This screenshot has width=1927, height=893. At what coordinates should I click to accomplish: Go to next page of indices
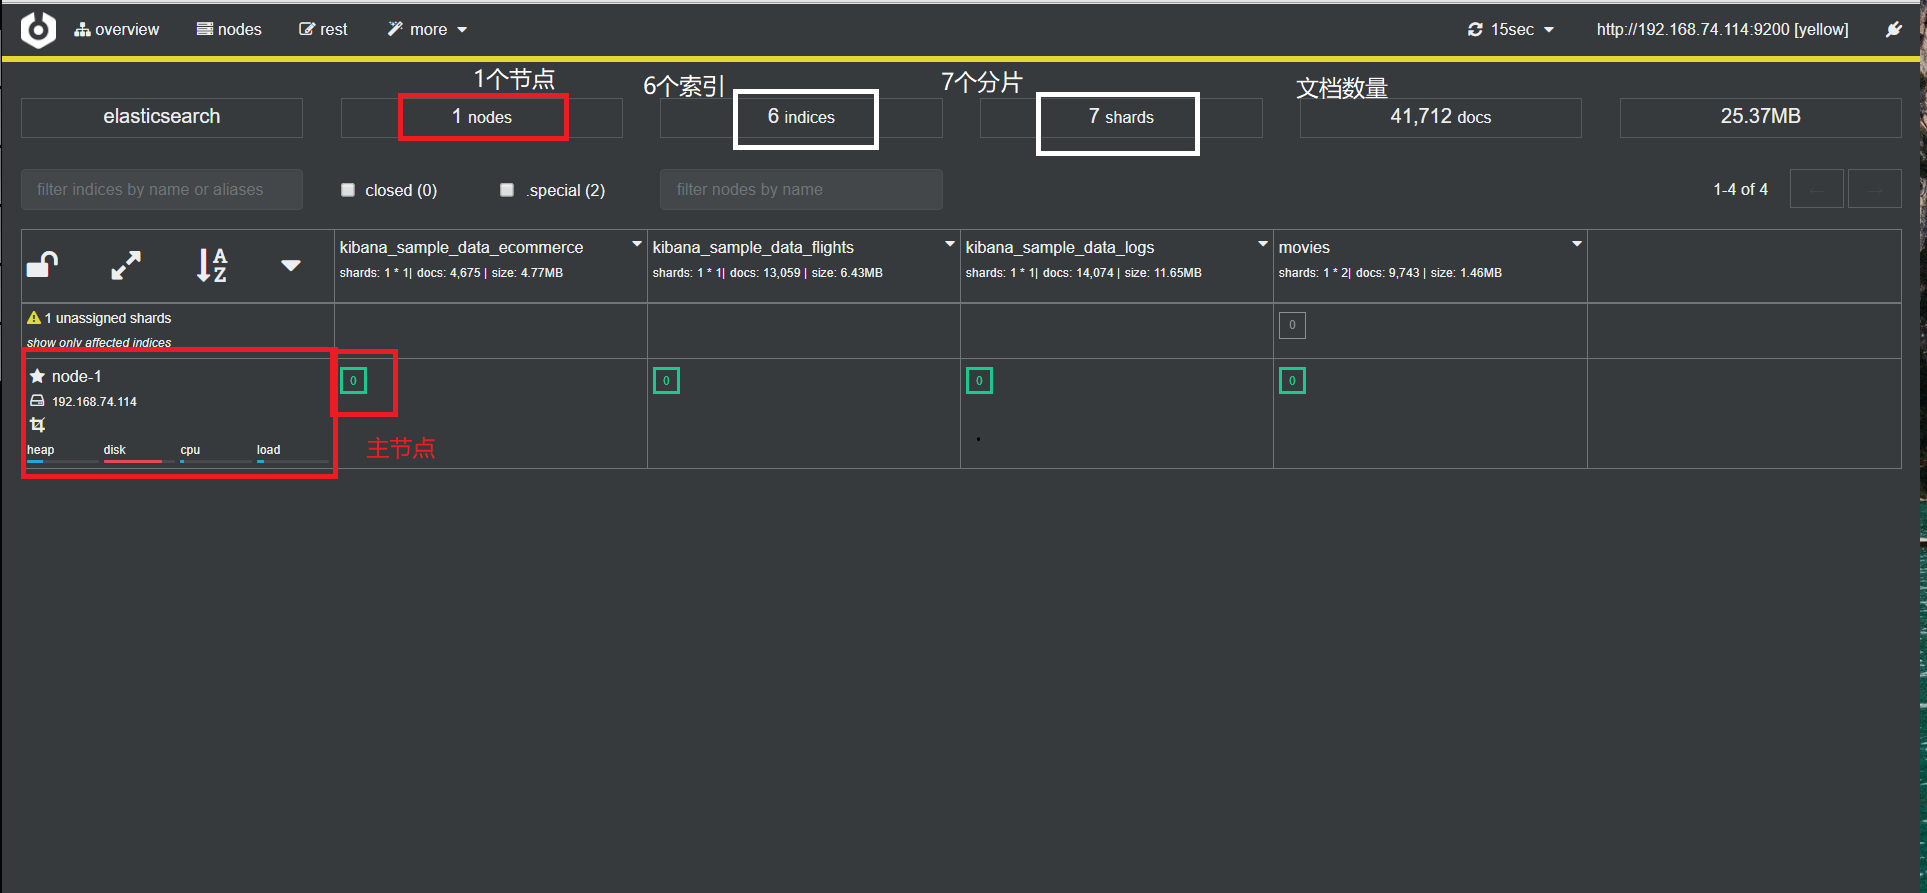pyautogui.click(x=1875, y=190)
